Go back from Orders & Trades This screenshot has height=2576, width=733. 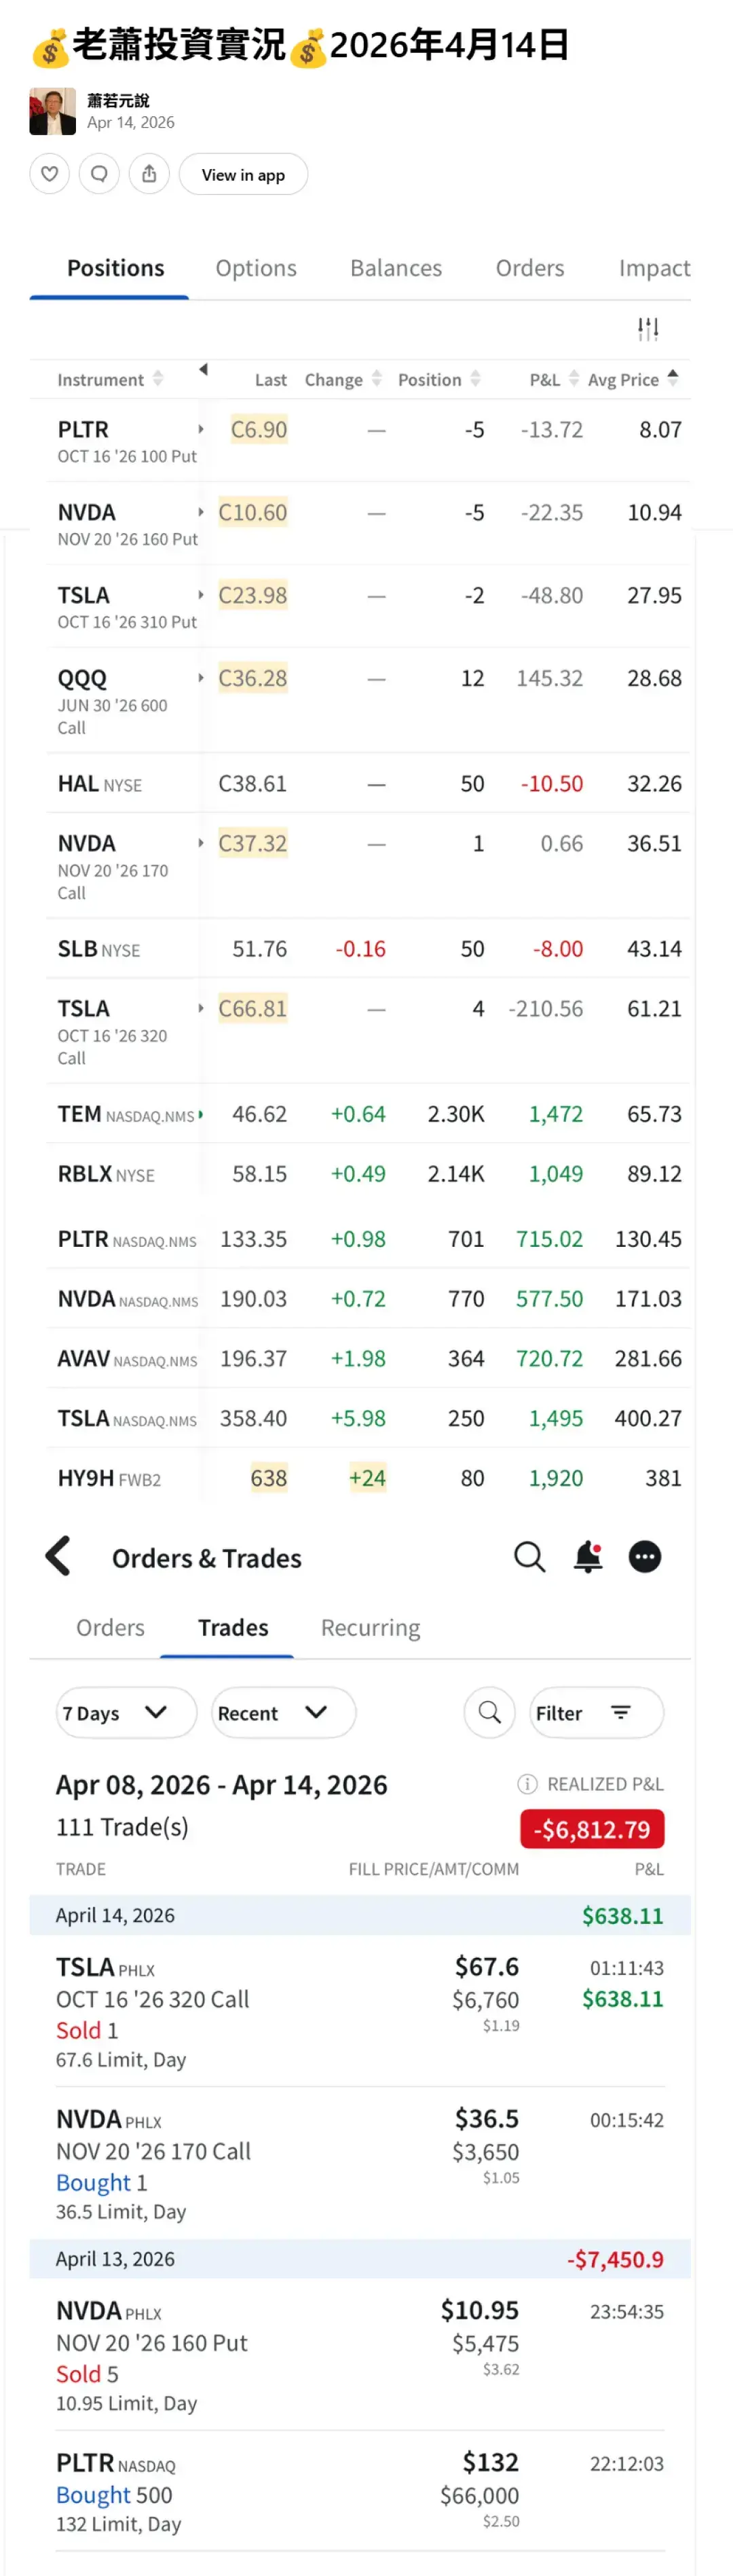[x=59, y=1556]
